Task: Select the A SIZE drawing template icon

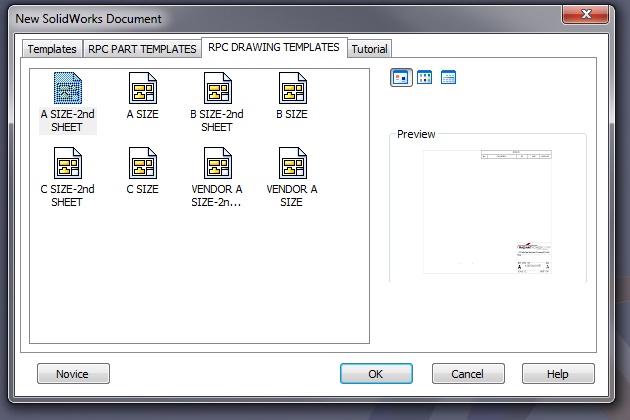Action: (x=143, y=88)
